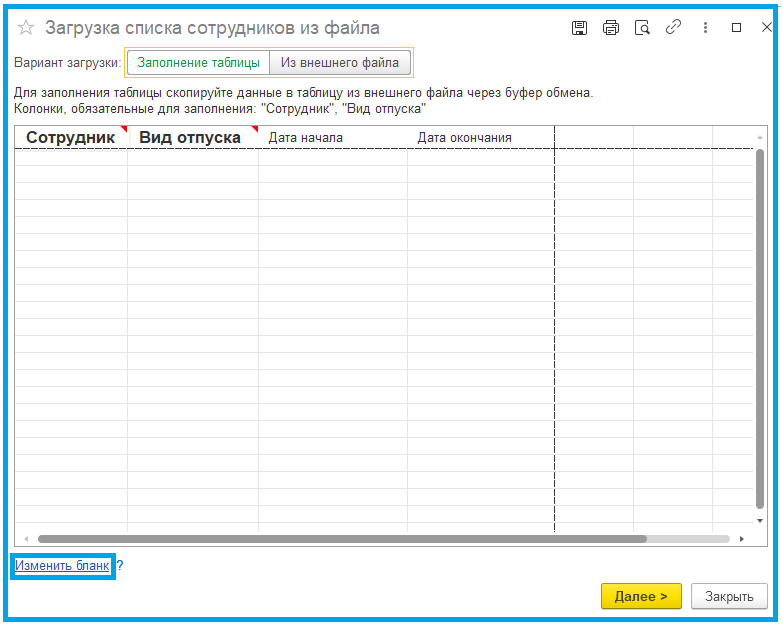The image size is (783, 625).
Task: Select the Дата окончания column header
Action: (464, 138)
